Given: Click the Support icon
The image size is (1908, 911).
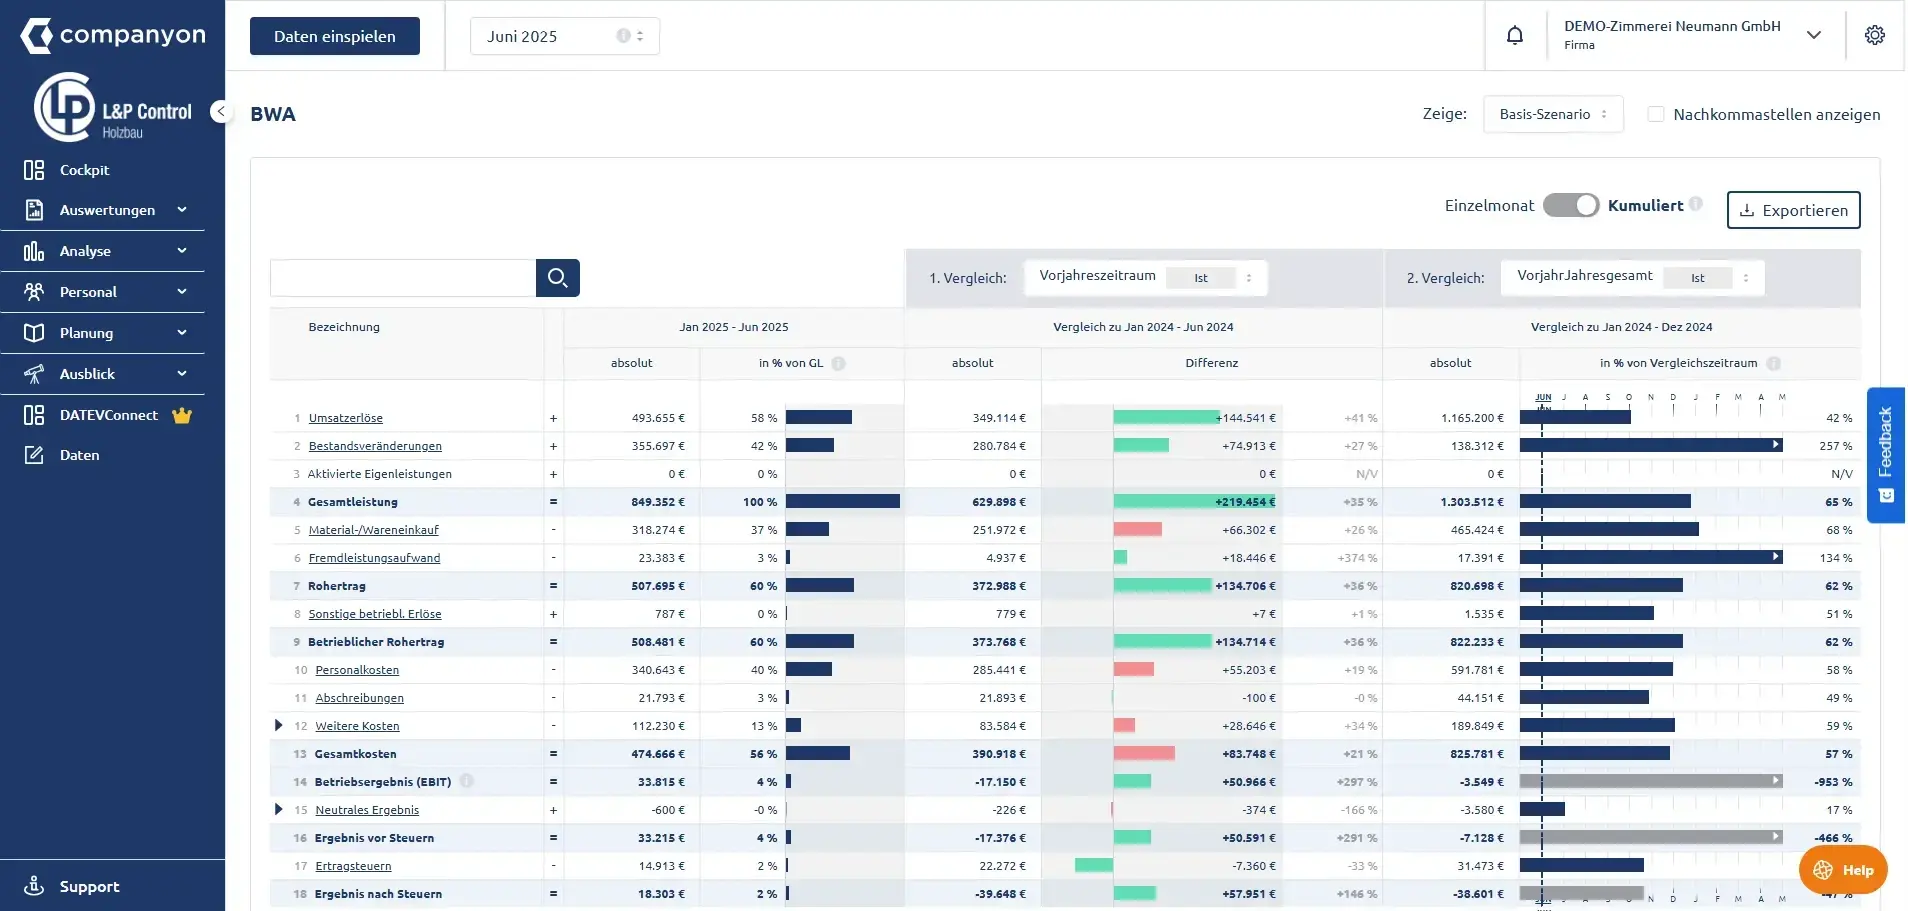Looking at the screenshot, I should pyautogui.click(x=34, y=886).
